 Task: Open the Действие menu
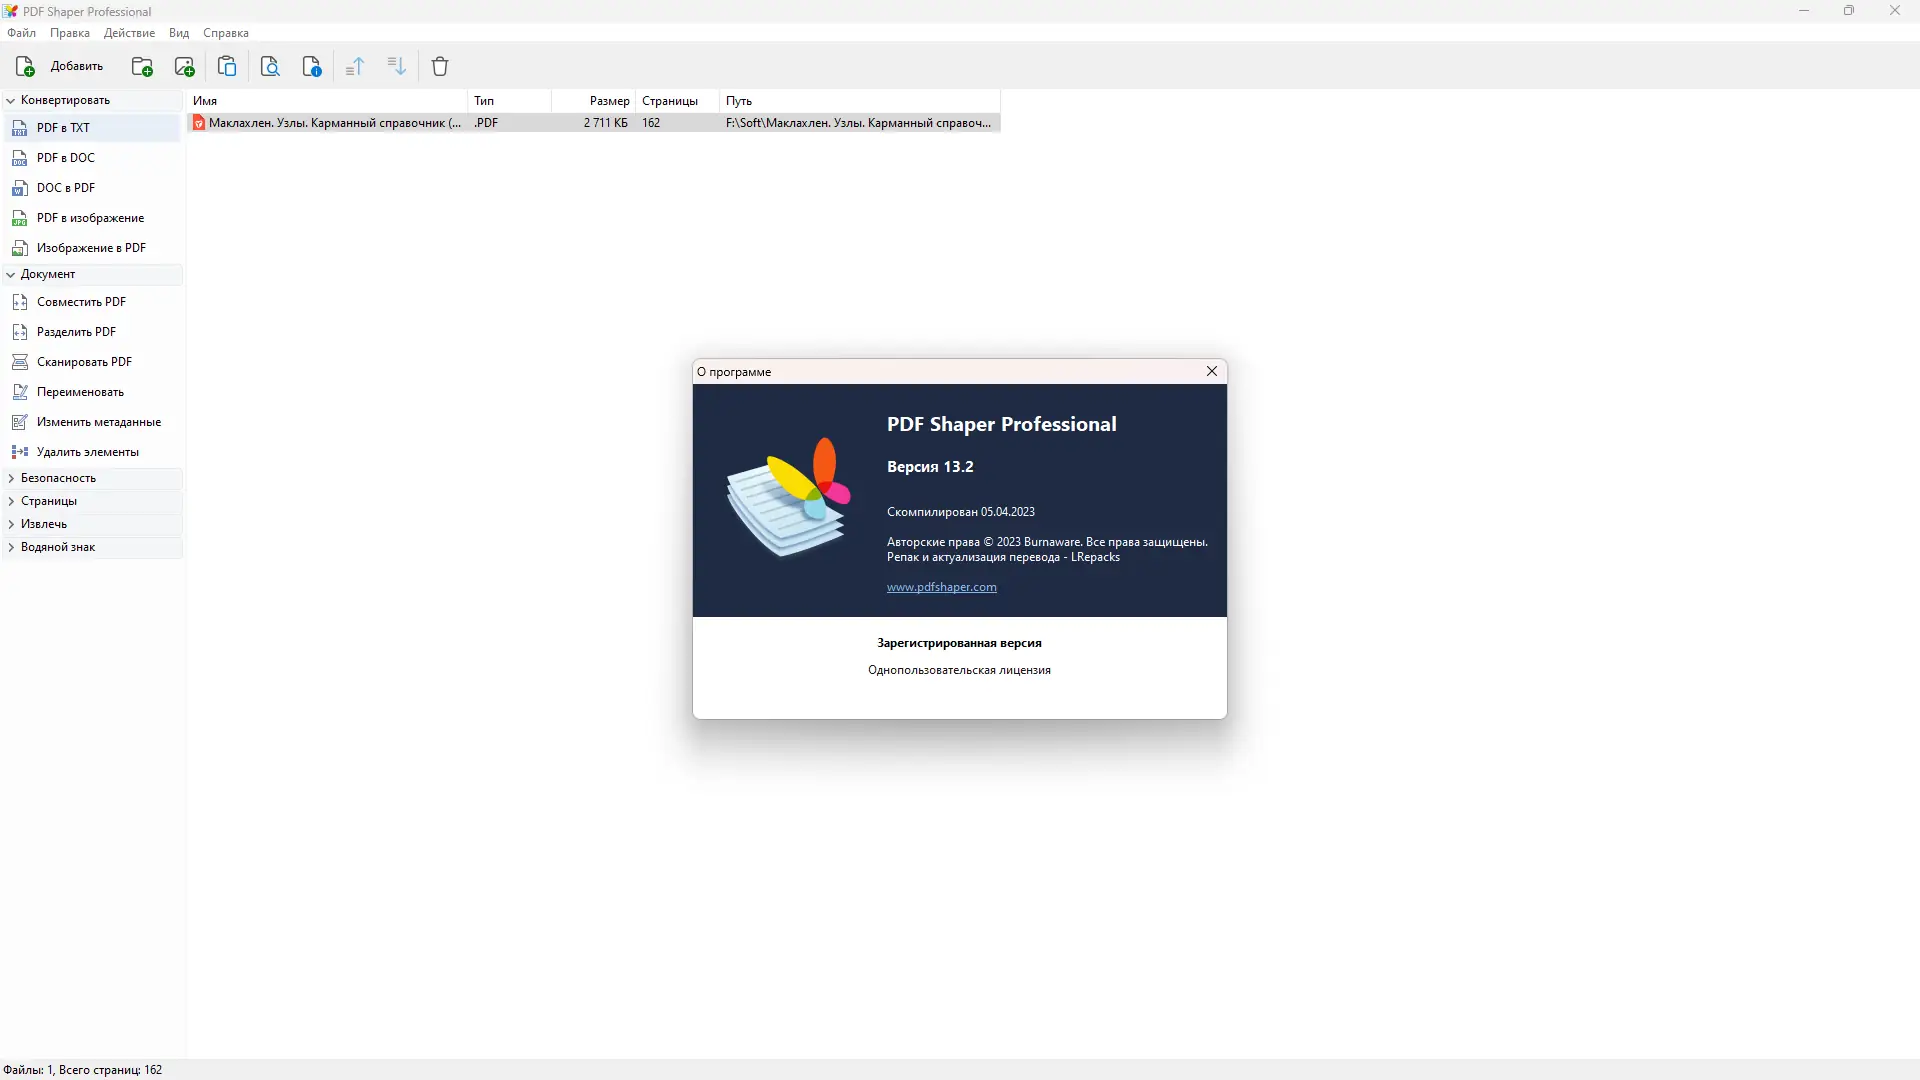point(129,33)
